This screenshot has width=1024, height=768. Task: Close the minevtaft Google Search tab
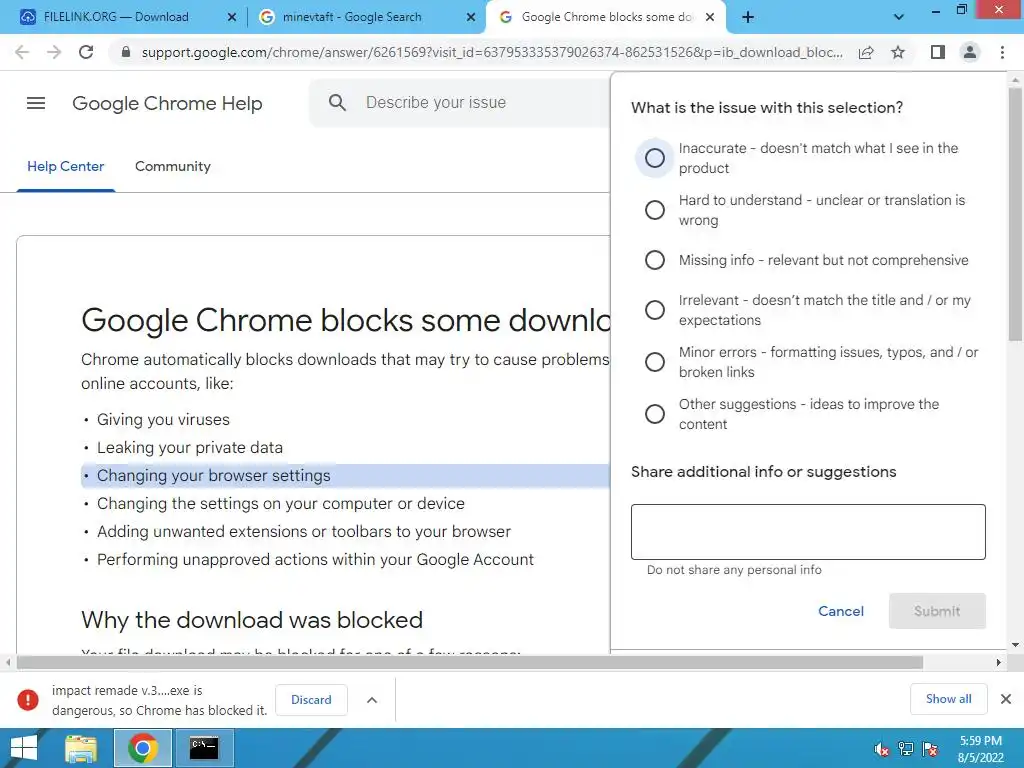click(x=471, y=18)
